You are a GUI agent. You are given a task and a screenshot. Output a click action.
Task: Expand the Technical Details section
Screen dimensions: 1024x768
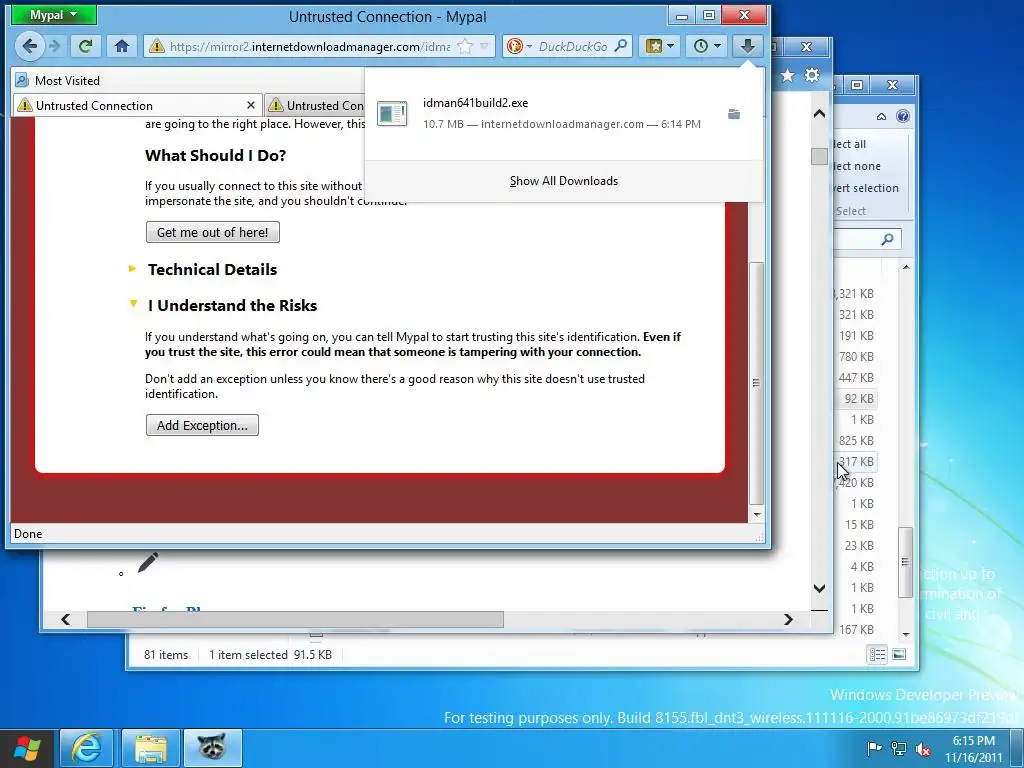click(x=212, y=270)
